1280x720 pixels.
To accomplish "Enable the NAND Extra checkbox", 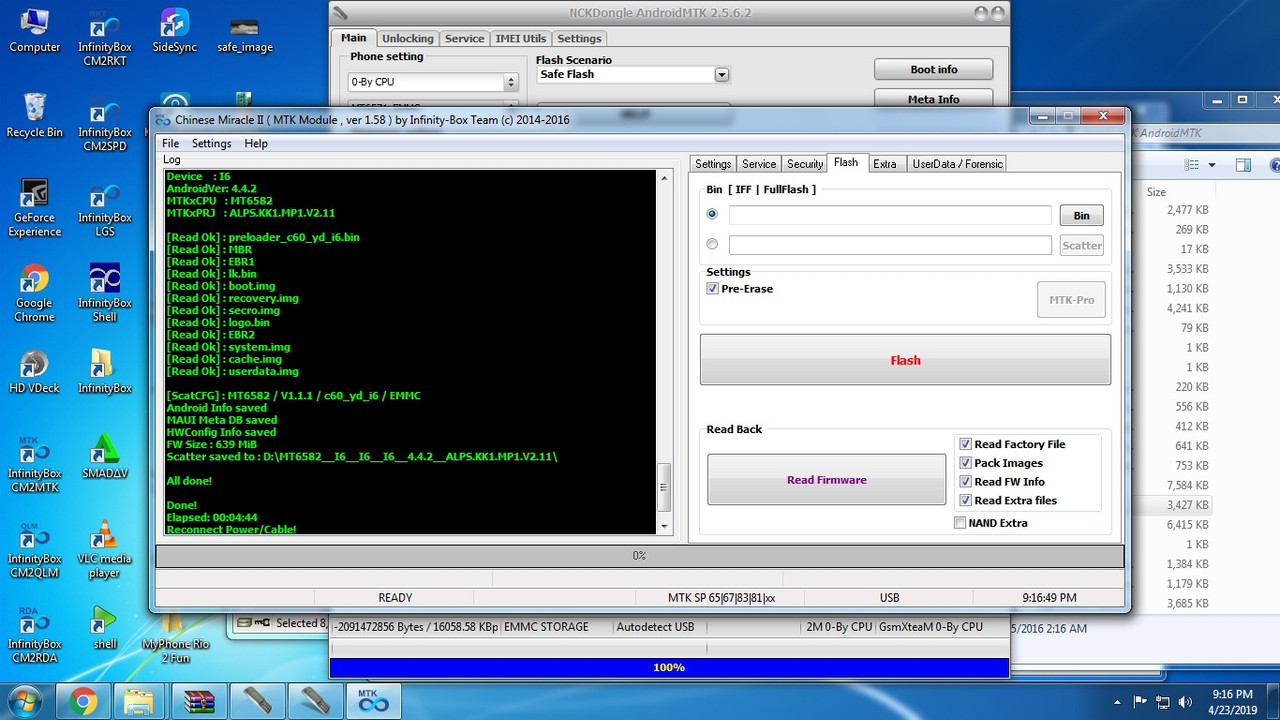I will 960,523.
